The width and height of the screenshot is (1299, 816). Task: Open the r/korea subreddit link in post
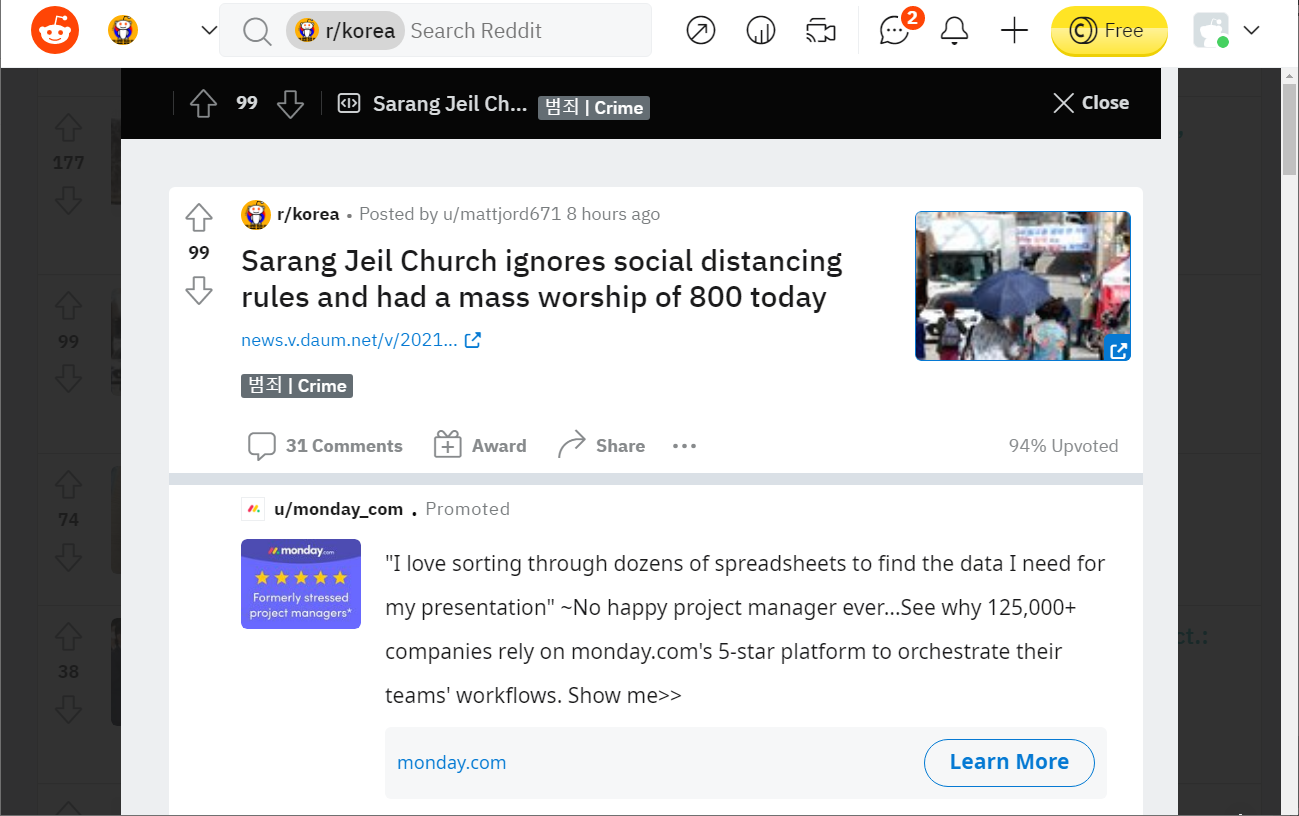click(308, 214)
